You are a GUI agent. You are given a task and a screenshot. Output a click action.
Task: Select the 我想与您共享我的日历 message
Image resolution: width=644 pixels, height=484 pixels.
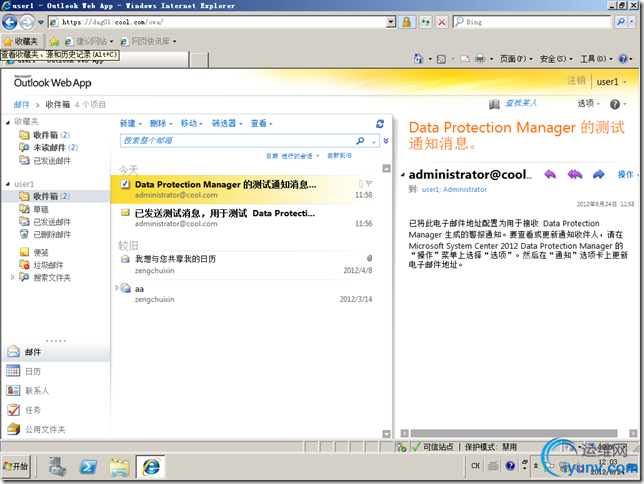(251, 264)
